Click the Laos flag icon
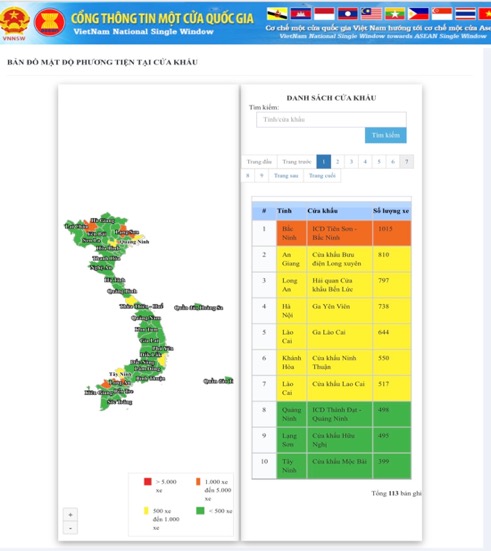 click(348, 14)
